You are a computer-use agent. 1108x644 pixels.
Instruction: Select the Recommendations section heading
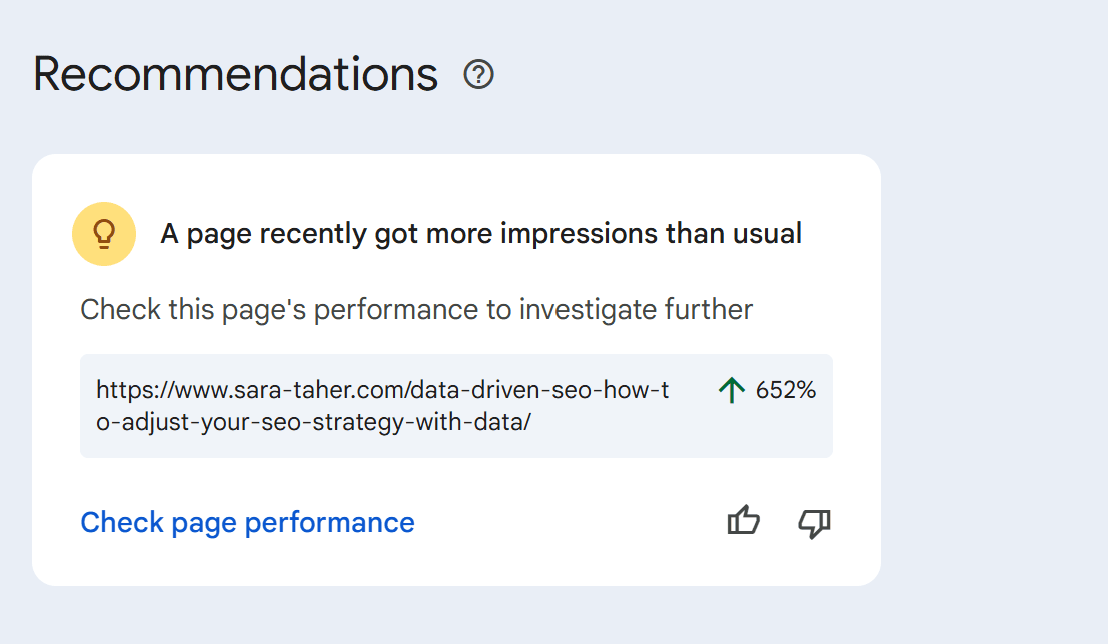[235, 73]
